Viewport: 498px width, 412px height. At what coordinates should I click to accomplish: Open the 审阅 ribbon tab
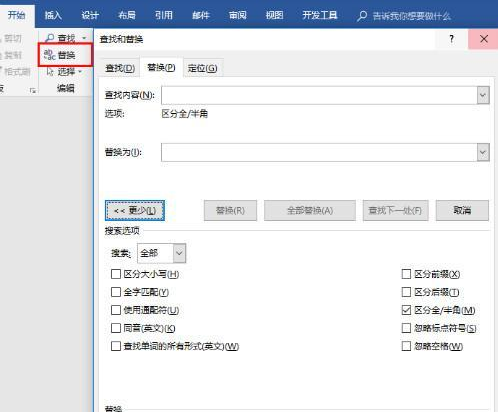[x=237, y=15]
